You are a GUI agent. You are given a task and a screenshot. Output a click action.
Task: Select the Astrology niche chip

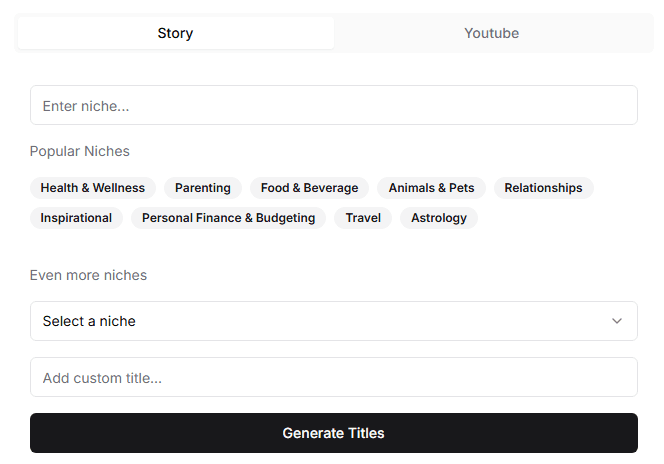[439, 218]
